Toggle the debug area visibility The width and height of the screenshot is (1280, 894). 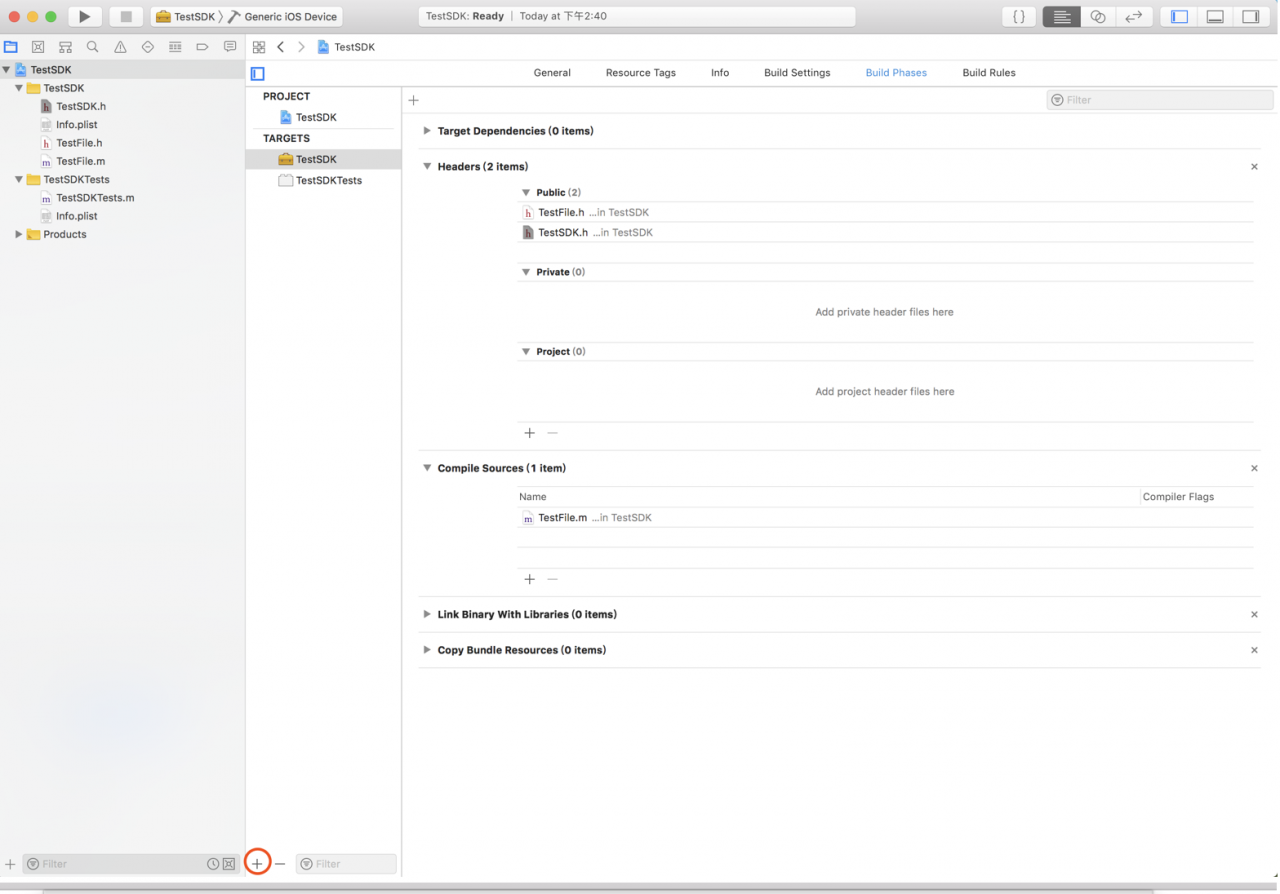[1215, 16]
